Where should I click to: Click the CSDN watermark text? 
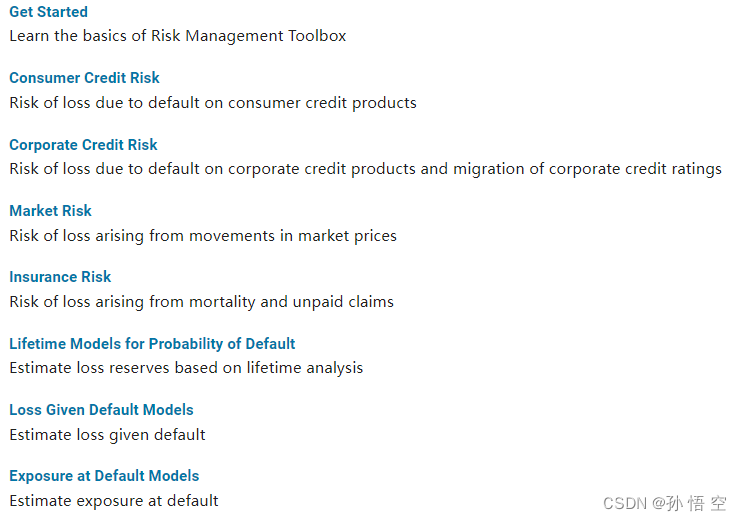coord(625,503)
